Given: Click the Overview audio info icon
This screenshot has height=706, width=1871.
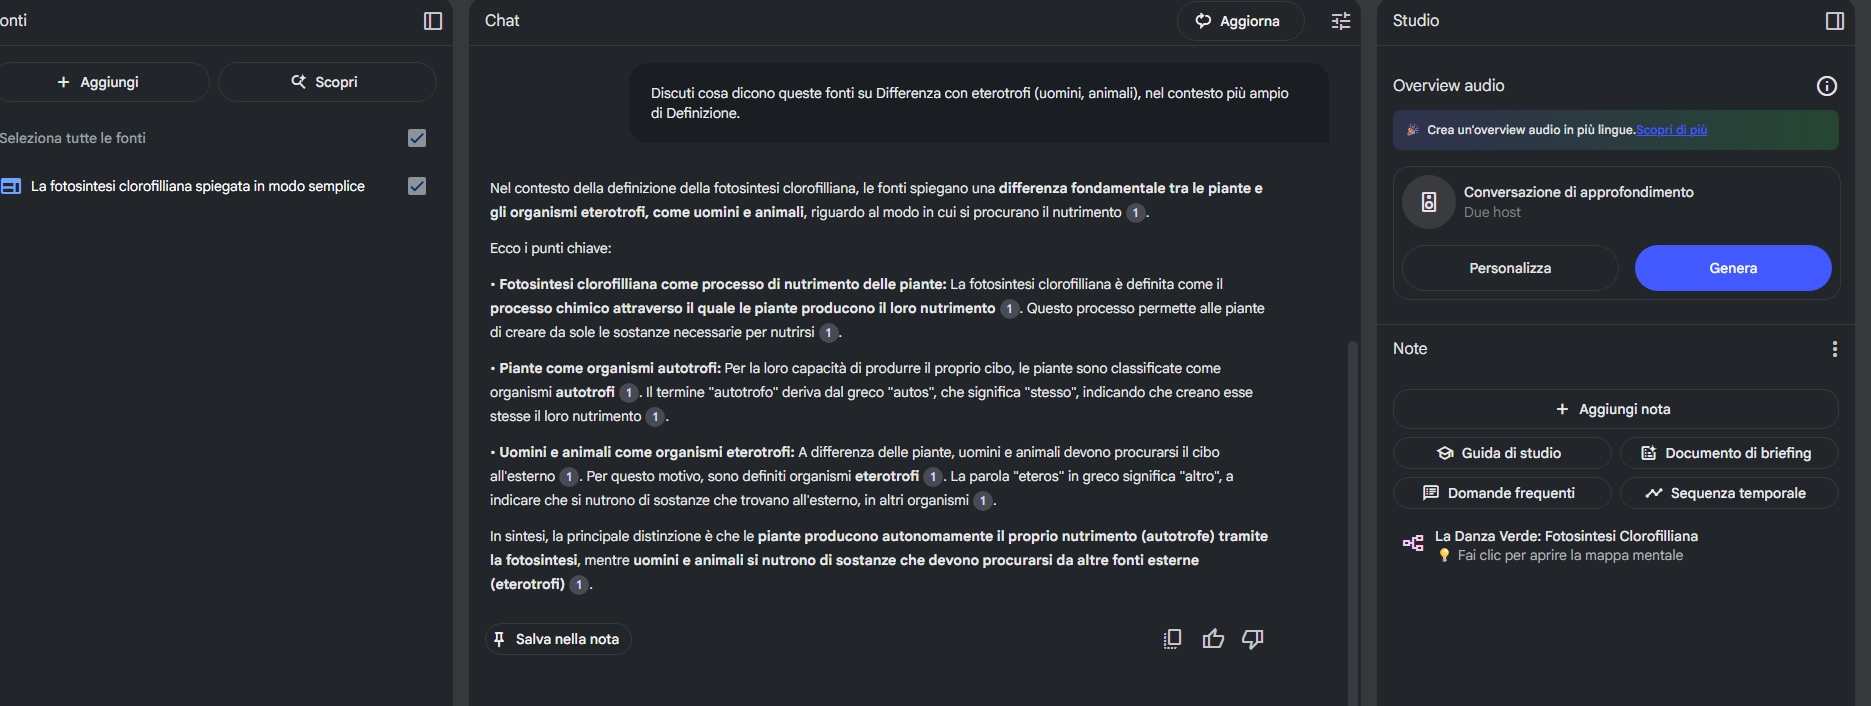Looking at the screenshot, I should [1827, 86].
